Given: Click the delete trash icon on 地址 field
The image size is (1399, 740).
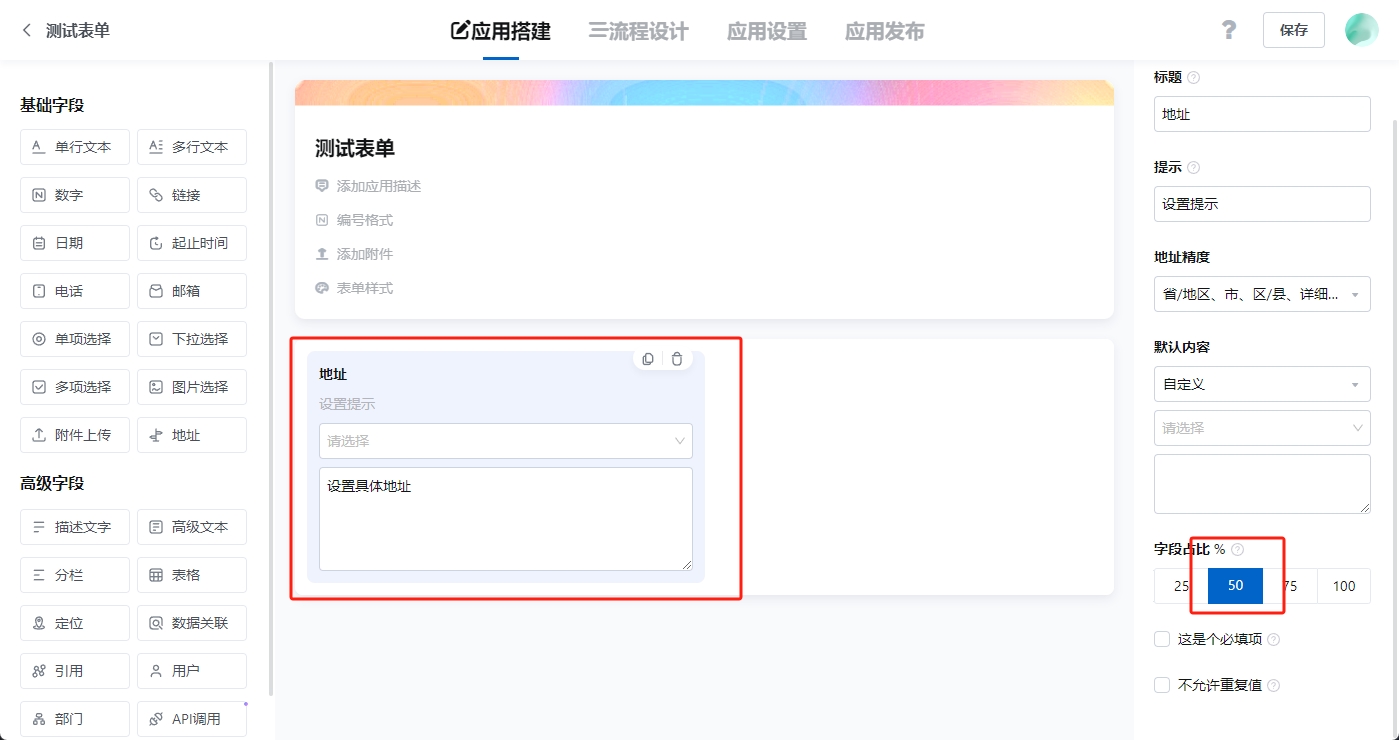Looking at the screenshot, I should click(677, 359).
